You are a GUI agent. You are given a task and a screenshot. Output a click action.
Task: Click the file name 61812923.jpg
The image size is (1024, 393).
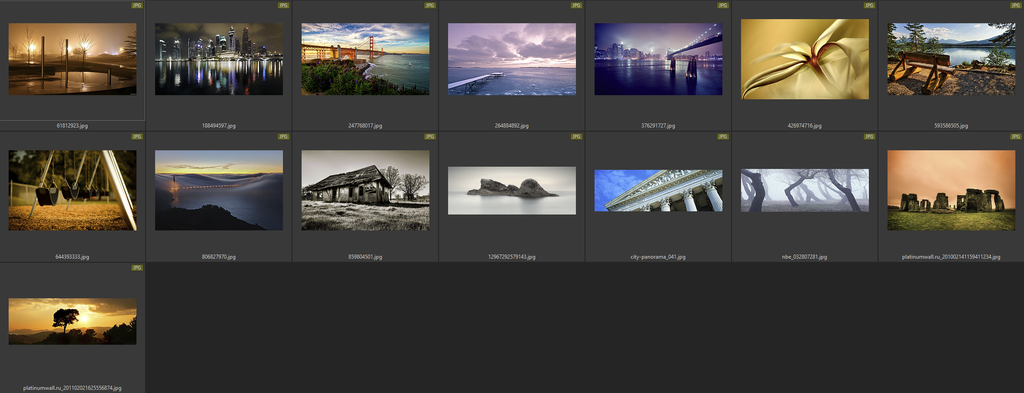[72, 125]
